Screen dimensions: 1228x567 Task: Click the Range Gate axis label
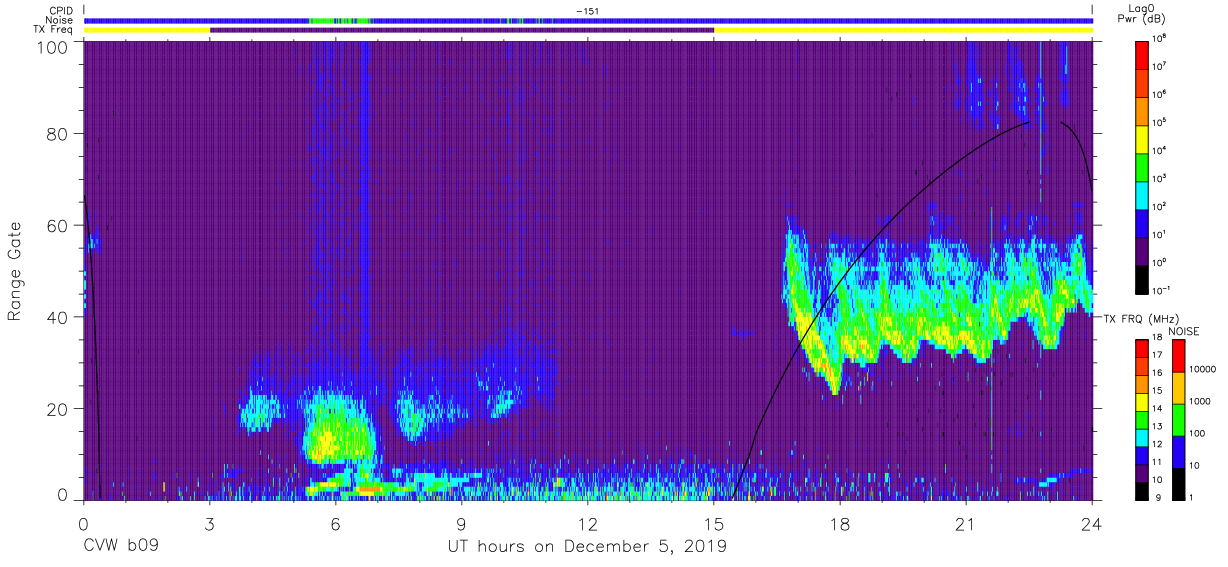pos(15,271)
